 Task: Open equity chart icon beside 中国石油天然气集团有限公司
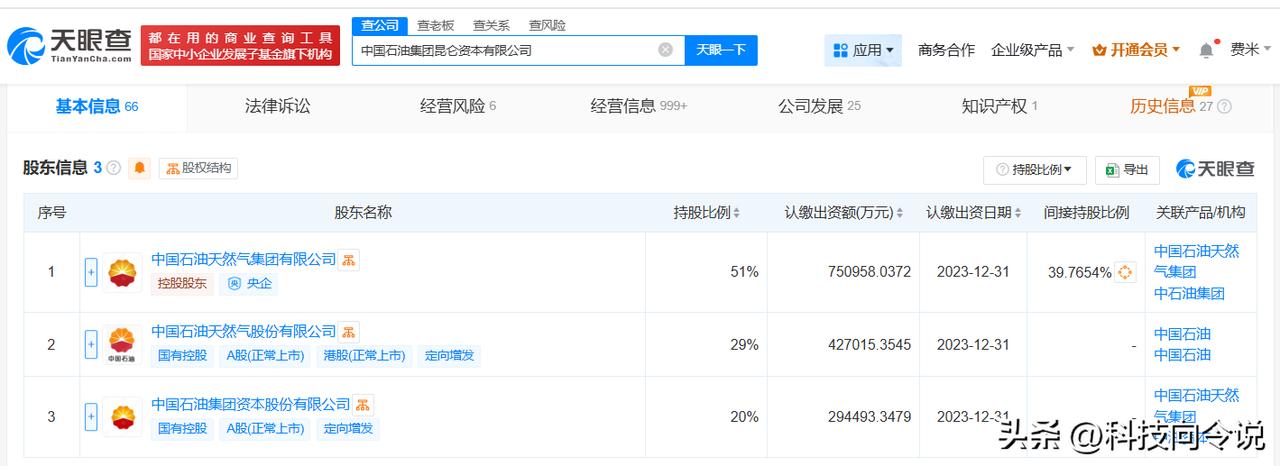(348, 260)
